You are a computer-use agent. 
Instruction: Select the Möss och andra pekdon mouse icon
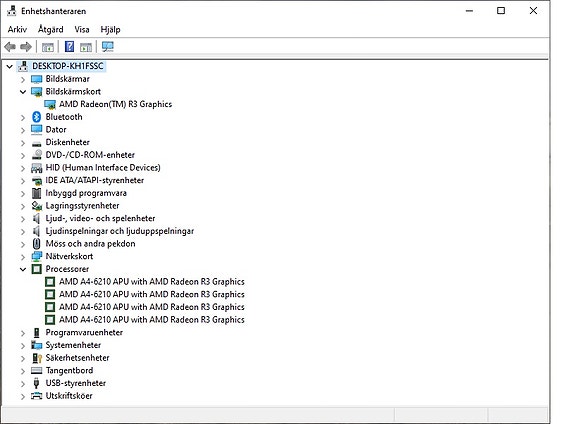[36, 244]
